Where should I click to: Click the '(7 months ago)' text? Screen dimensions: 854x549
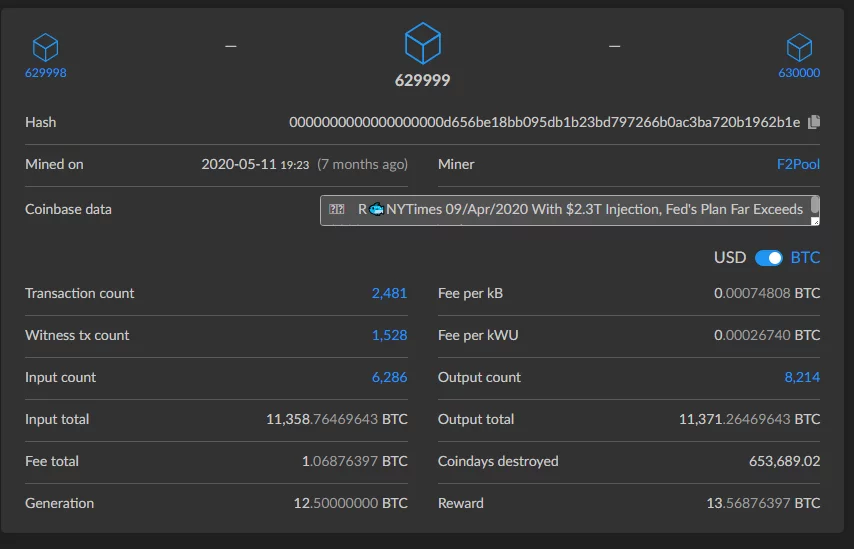362,164
